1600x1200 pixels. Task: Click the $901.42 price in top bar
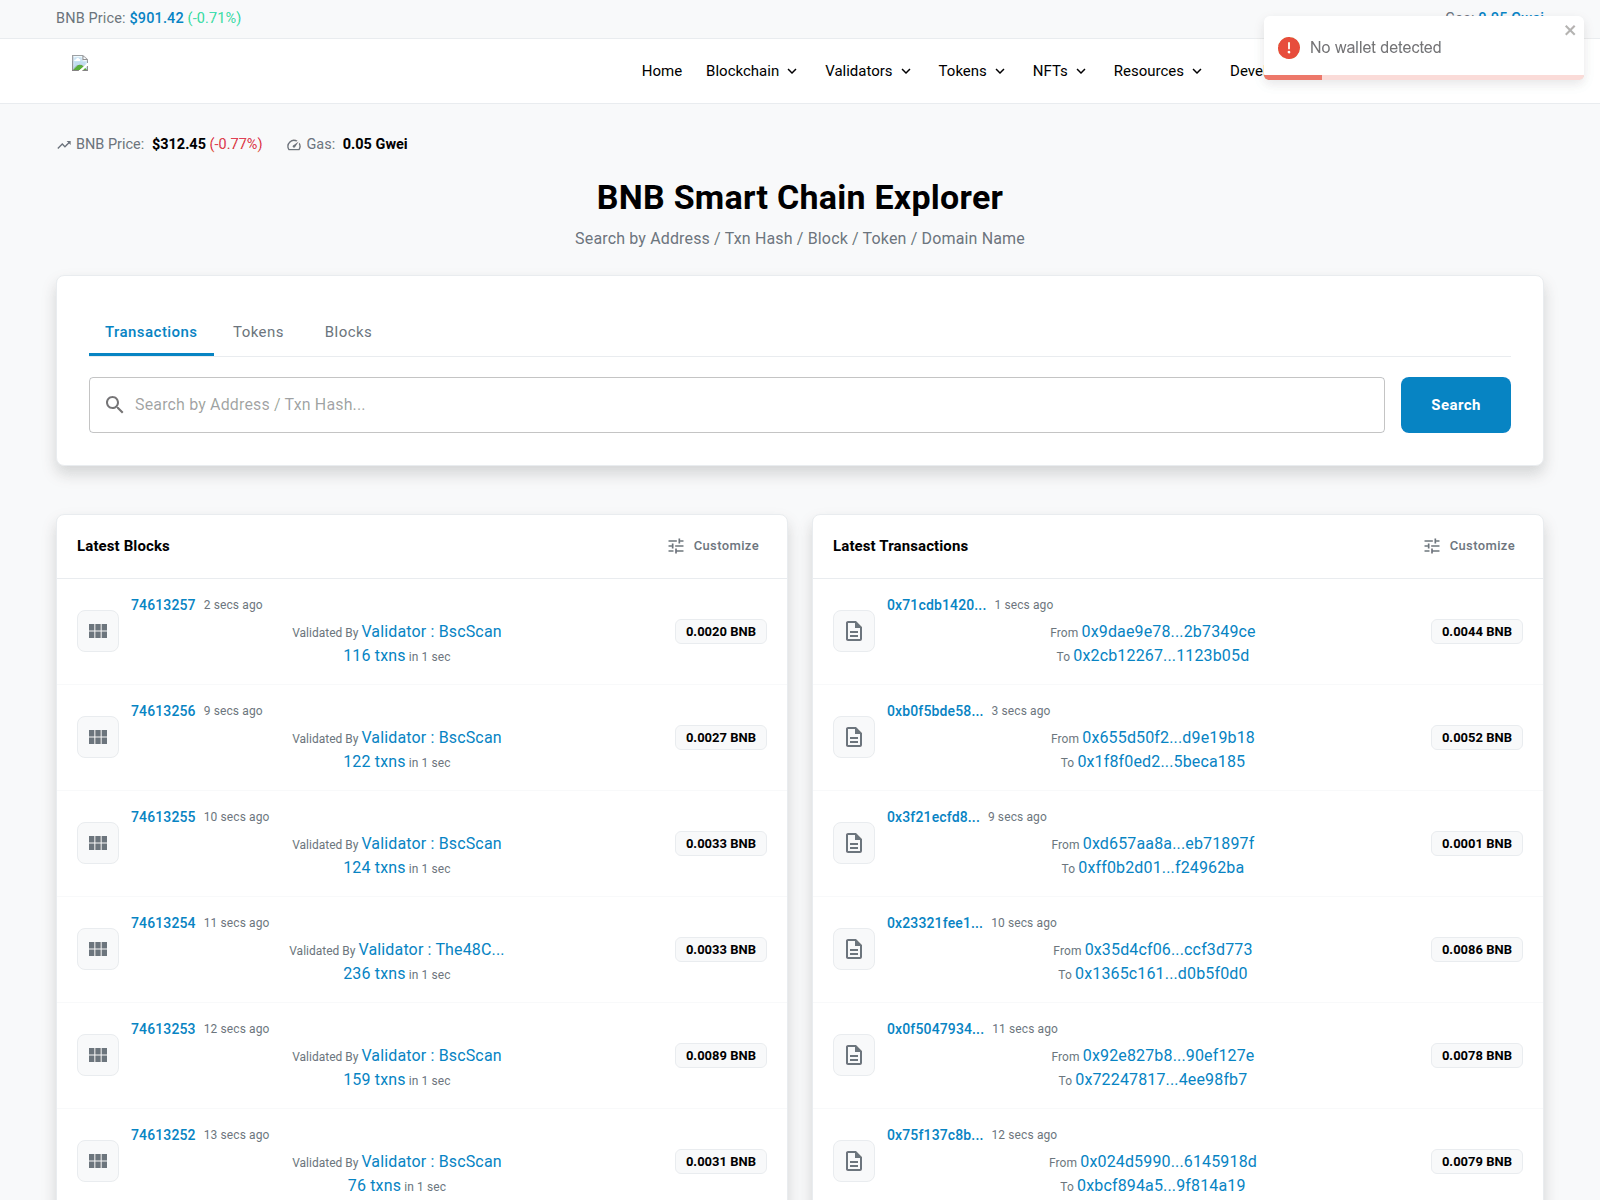coord(157,18)
